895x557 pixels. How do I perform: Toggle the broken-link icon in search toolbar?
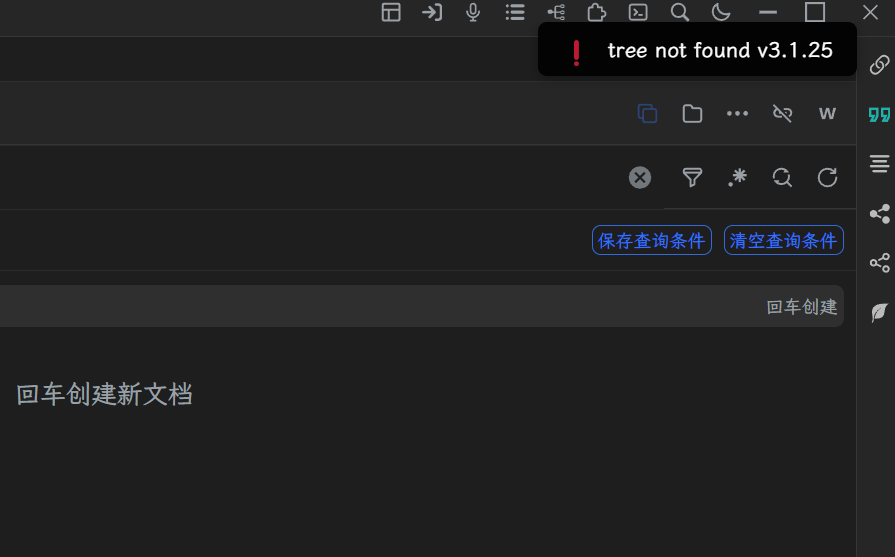(783, 113)
